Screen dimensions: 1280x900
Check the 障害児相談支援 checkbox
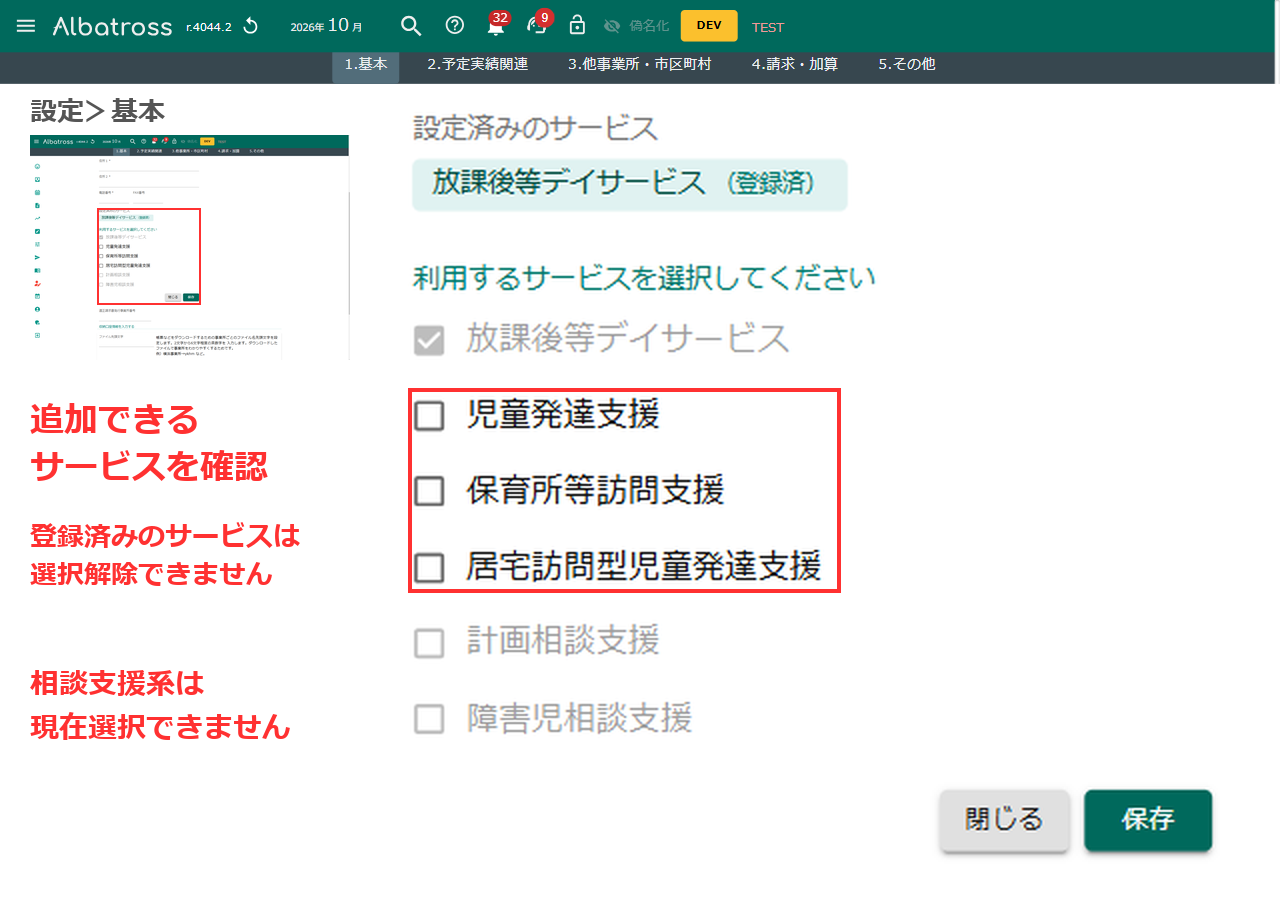click(x=429, y=719)
